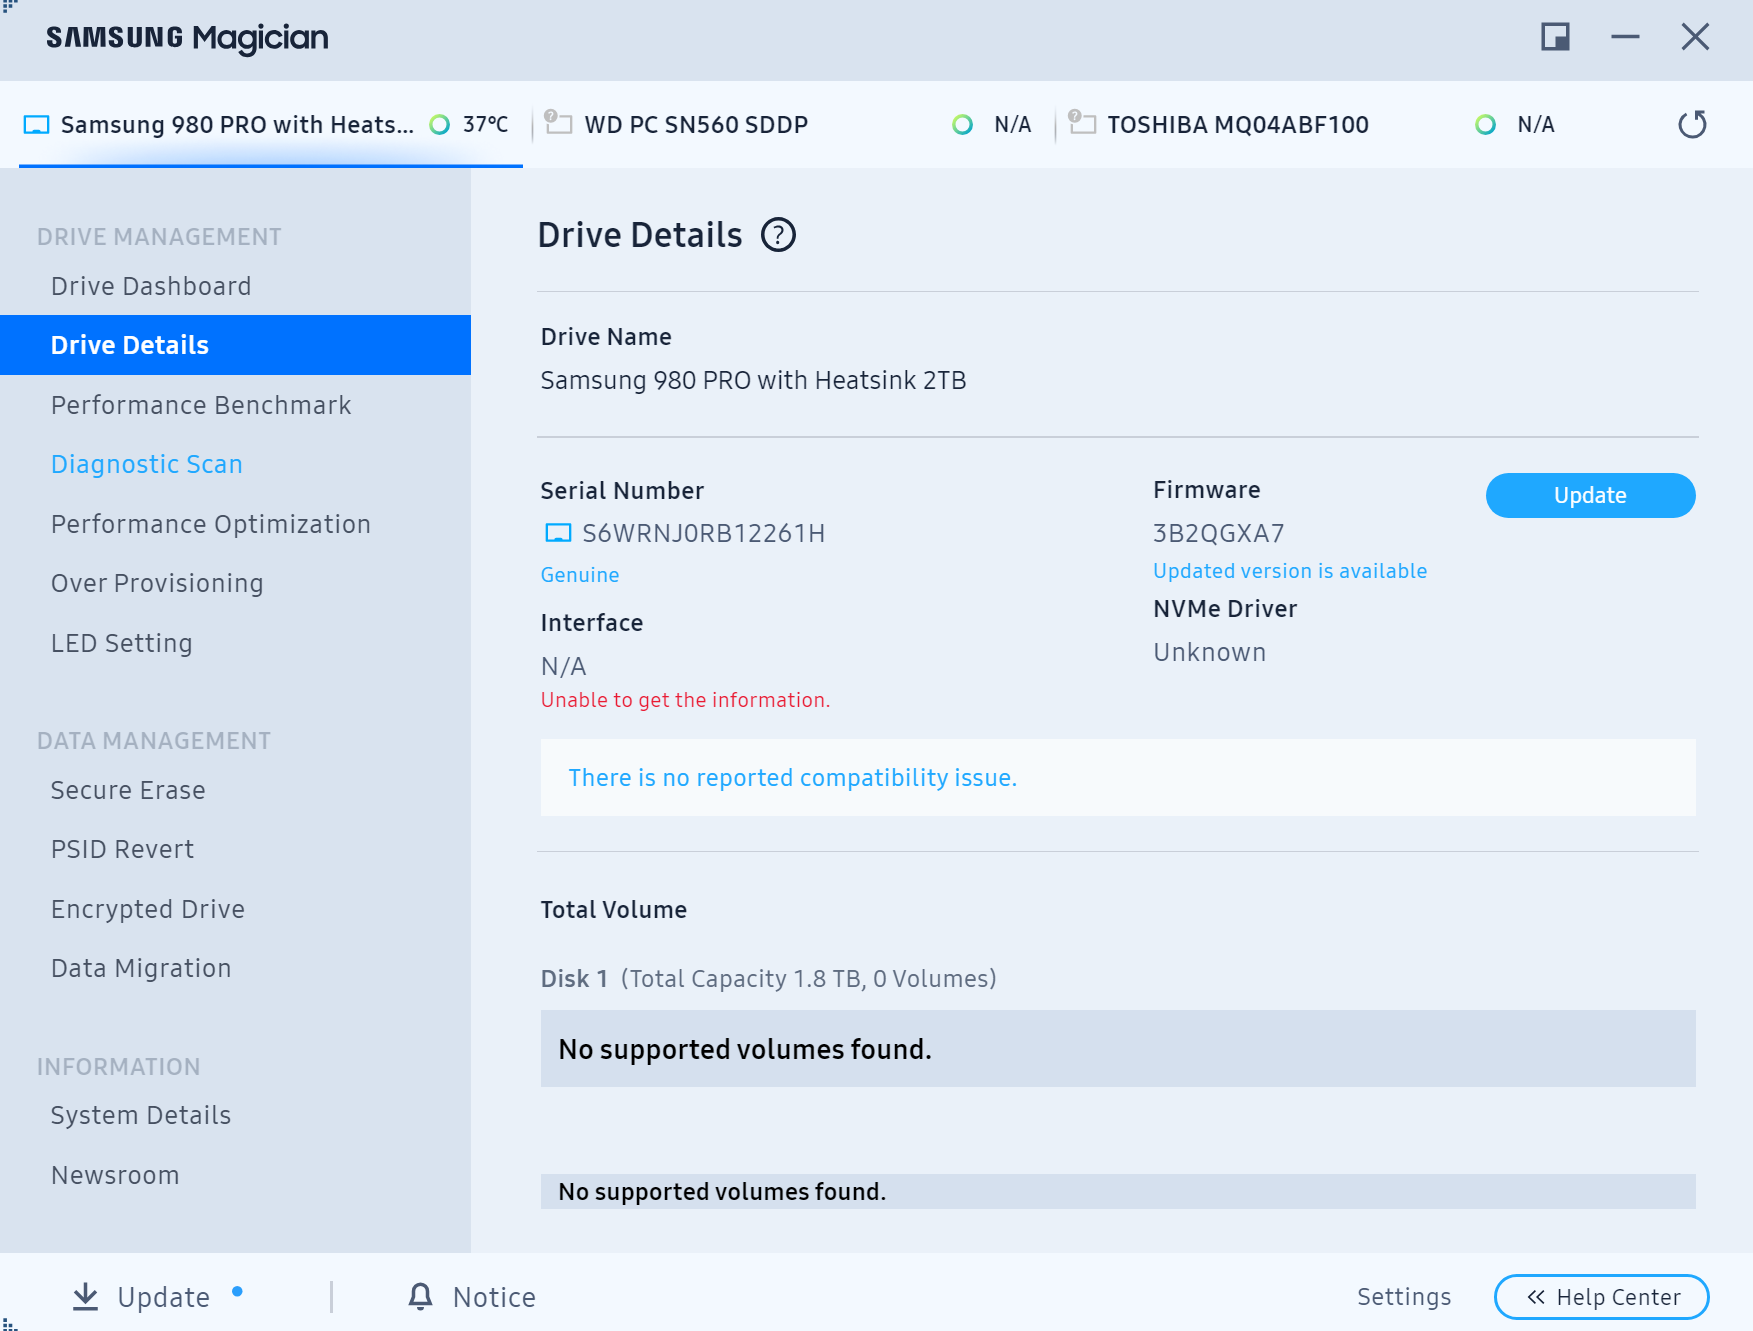Click the Notice bell icon
Image resolution: width=1753 pixels, height=1331 pixels.
click(x=421, y=1297)
